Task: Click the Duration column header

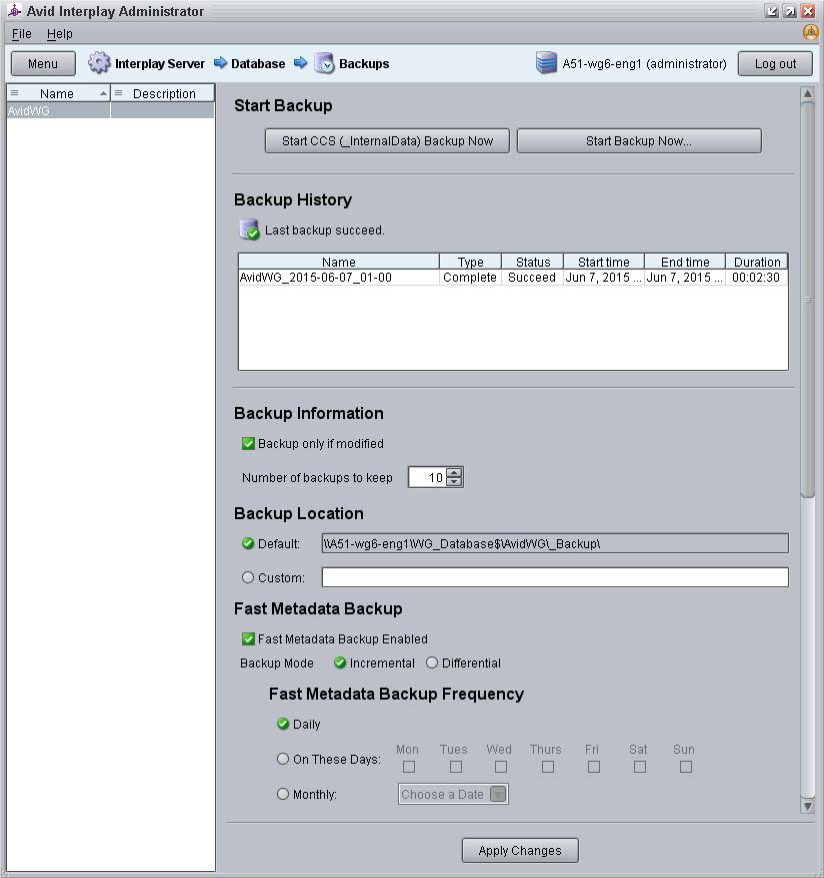Action: pyautogui.click(x=757, y=261)
